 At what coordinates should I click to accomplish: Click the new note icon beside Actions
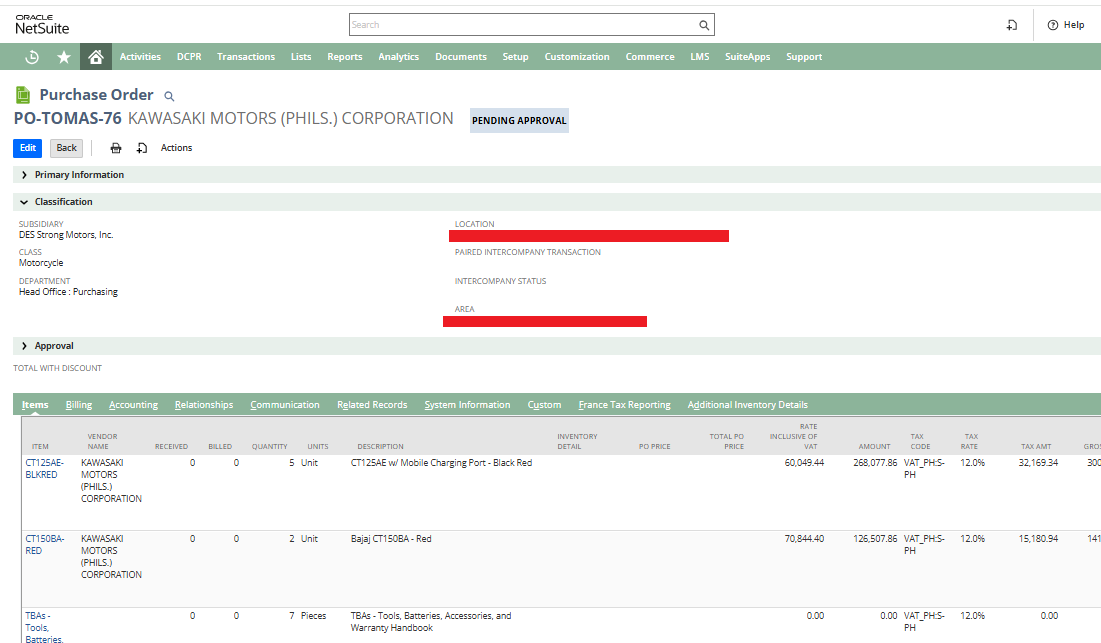coord(142,148)
